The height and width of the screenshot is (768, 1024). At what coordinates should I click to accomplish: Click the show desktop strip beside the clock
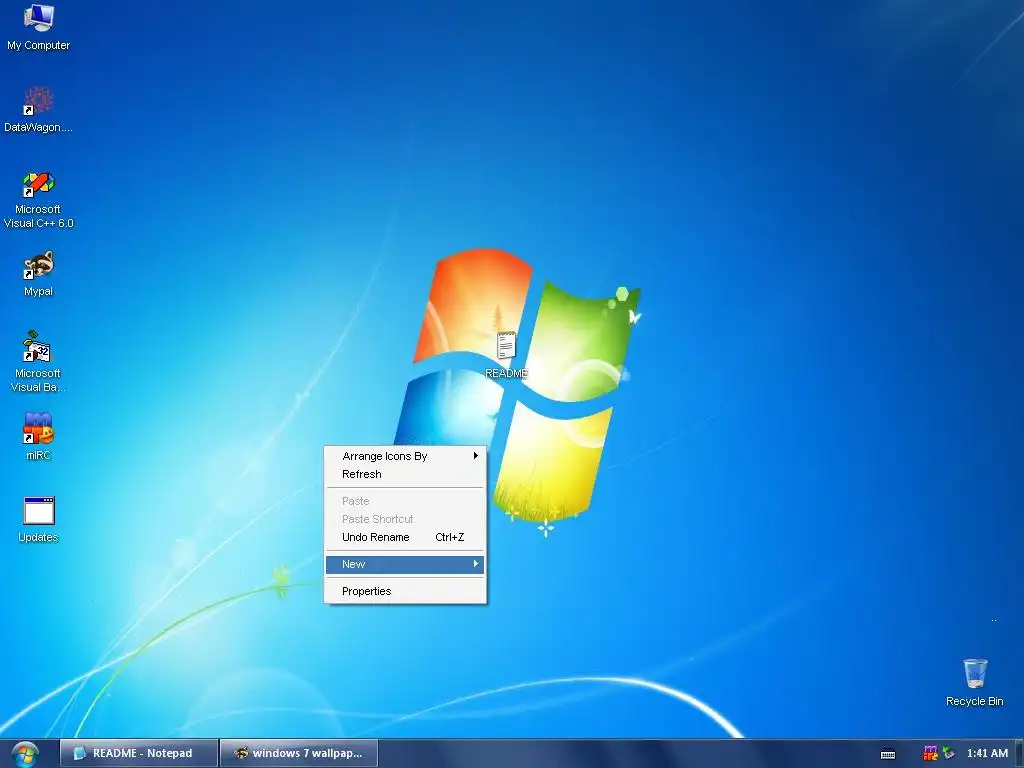pyautogui.click(x=1019, y=753)
